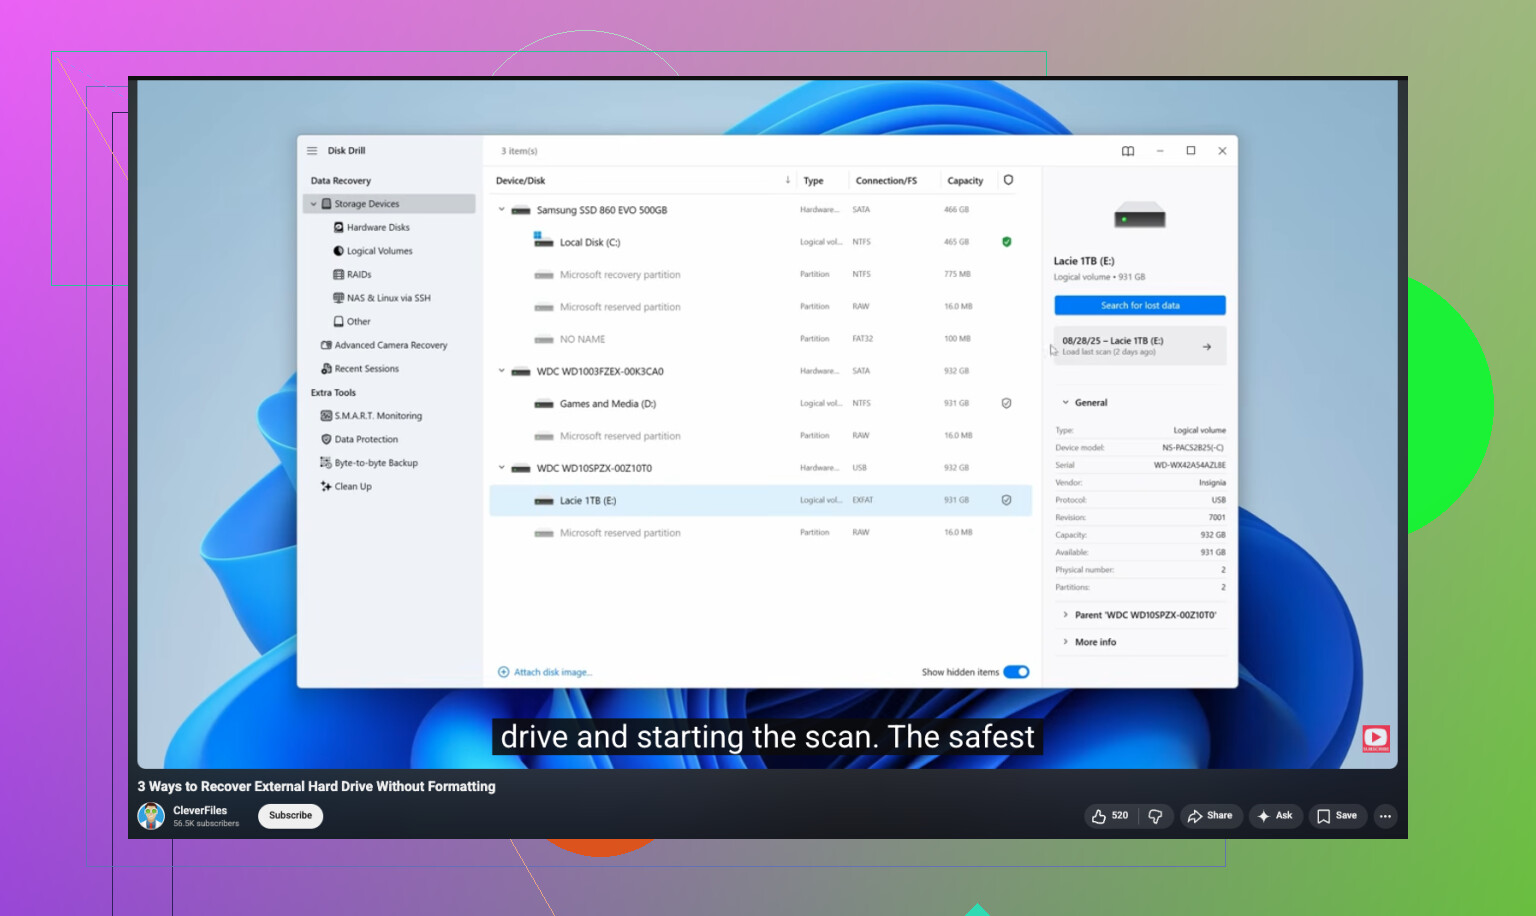Like the video with 520 likes
The width and height of the screenshot is (1536, 916).
pos(1110,816)
